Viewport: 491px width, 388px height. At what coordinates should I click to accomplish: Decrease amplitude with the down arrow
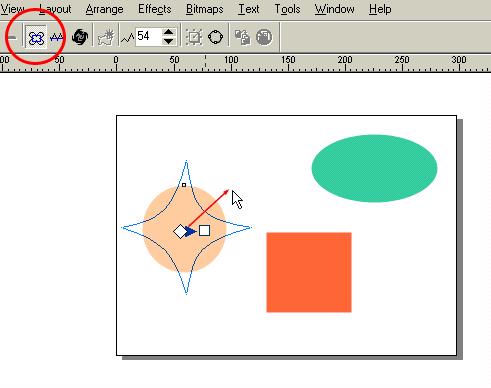pyautogui.click(x=169, y=41)
